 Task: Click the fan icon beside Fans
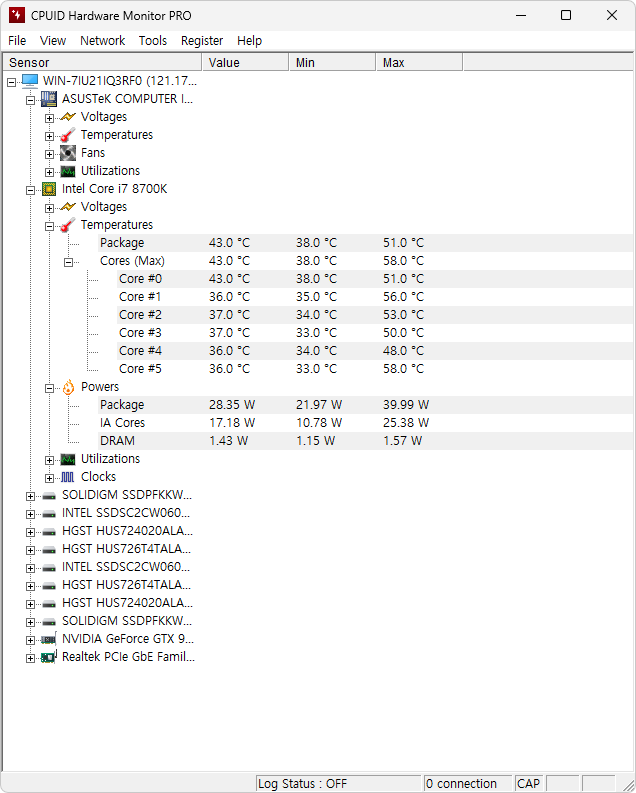coord(68,153)
